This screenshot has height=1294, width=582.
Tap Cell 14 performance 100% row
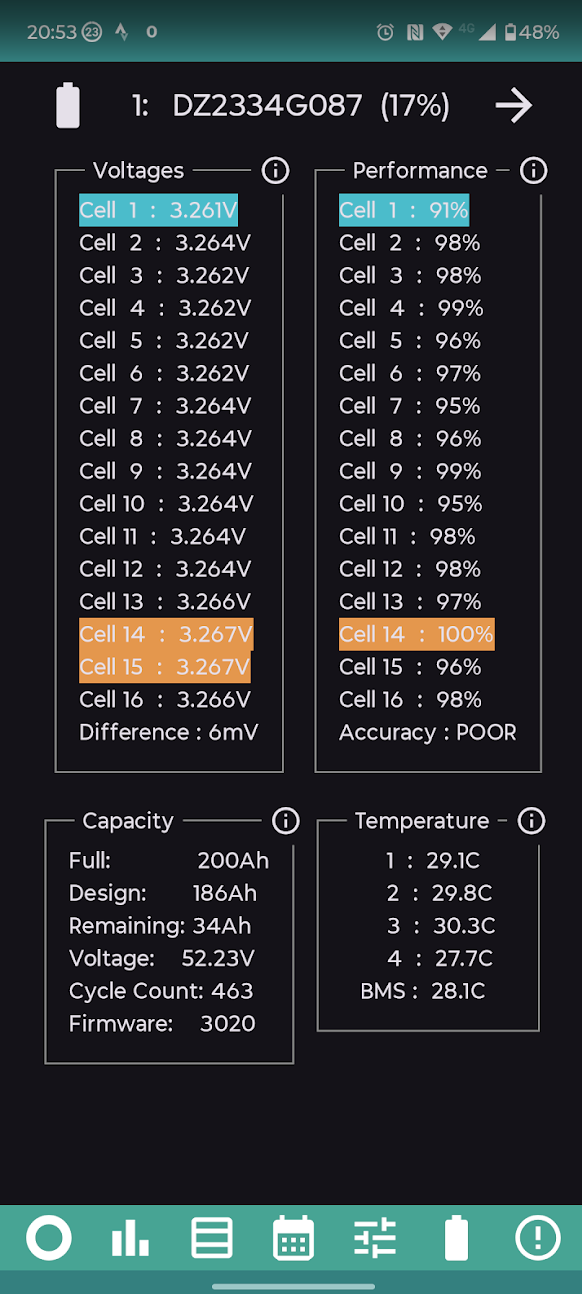(x=416, y=634)
